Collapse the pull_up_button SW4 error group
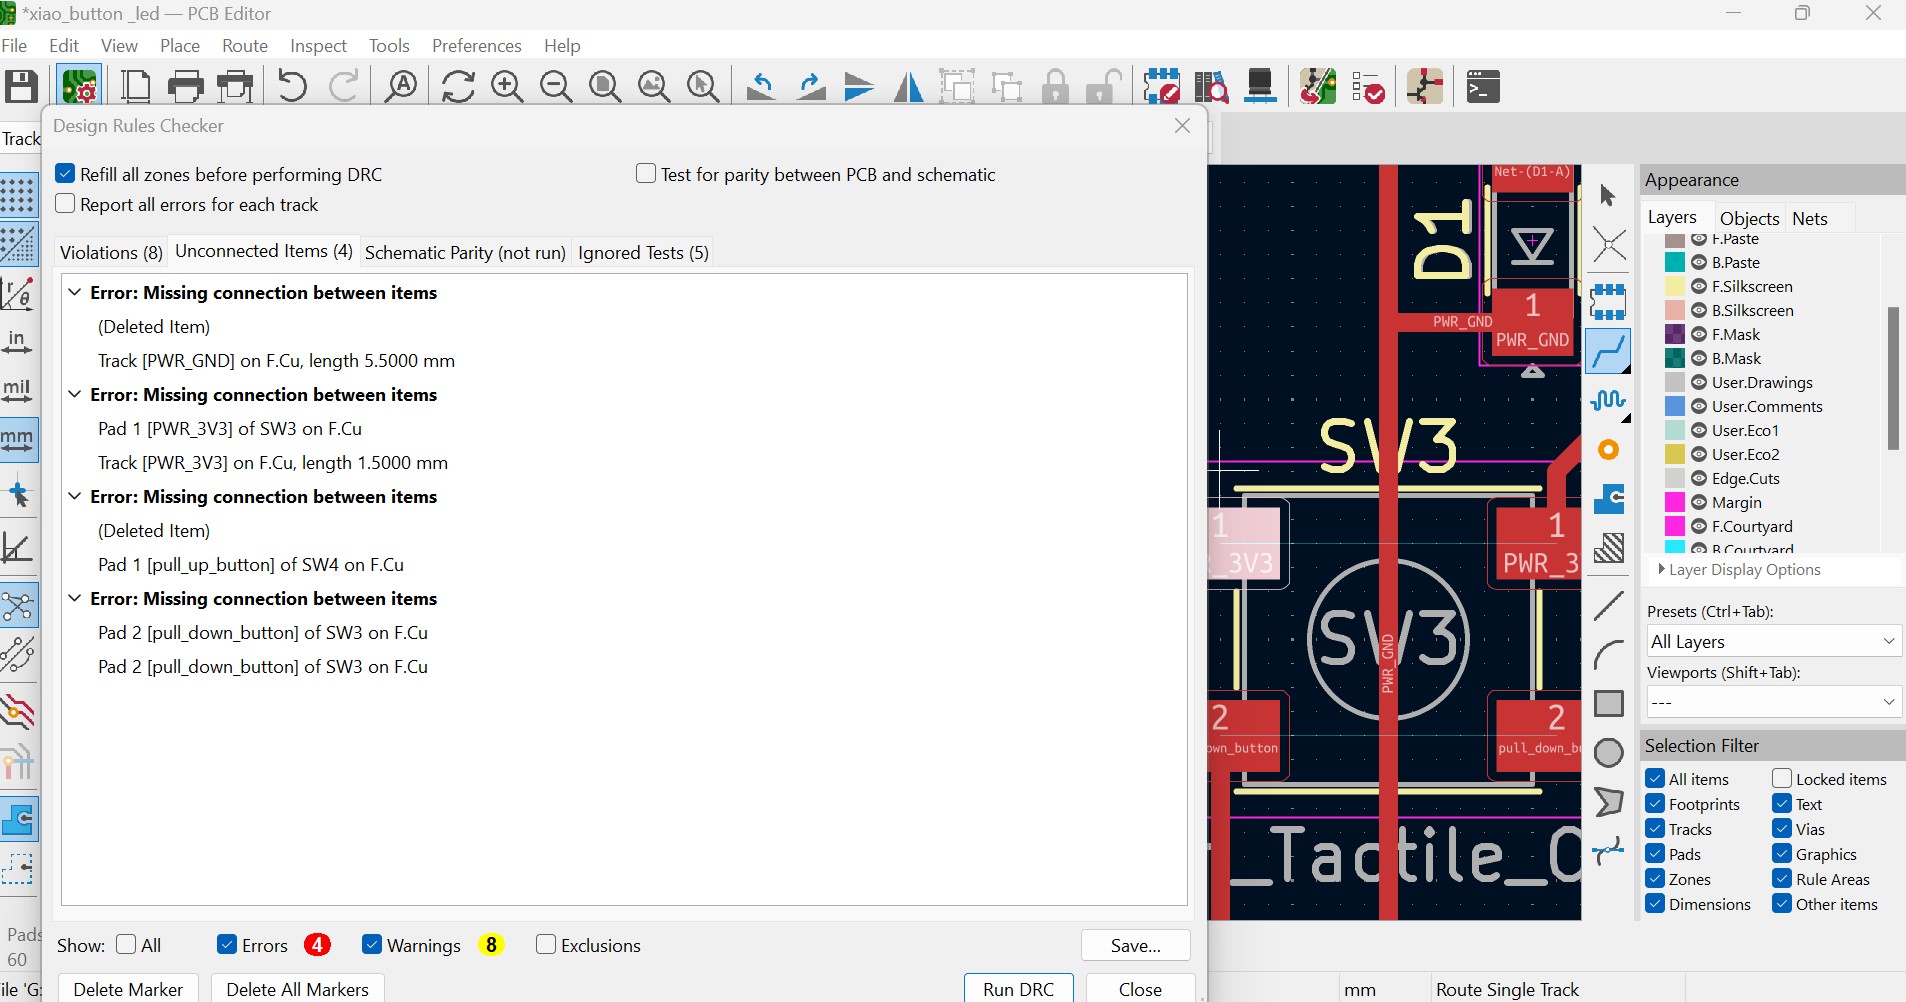The image size is (1906, 1002). pyautogui.click(x=75, y=497)
